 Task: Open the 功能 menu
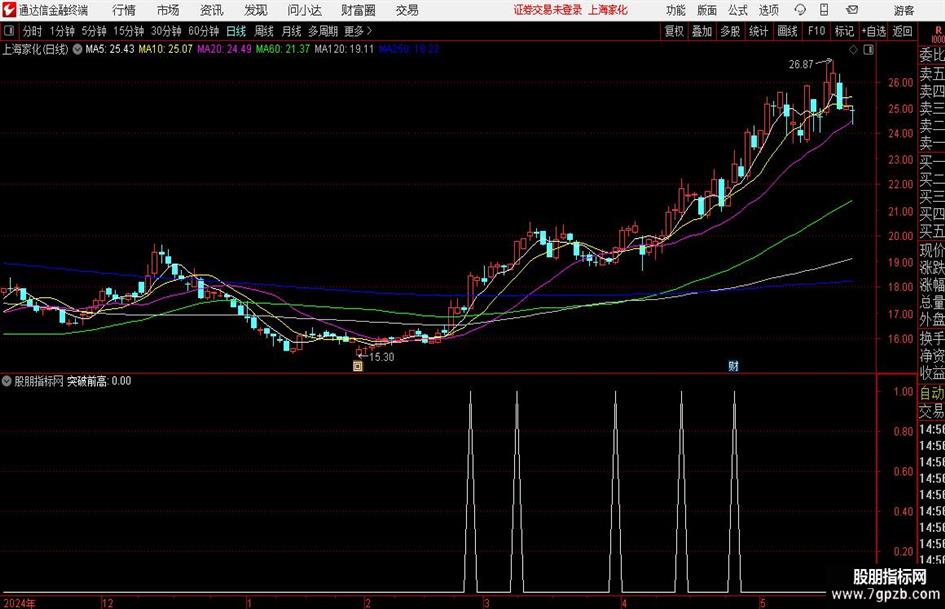coord(676,10)
